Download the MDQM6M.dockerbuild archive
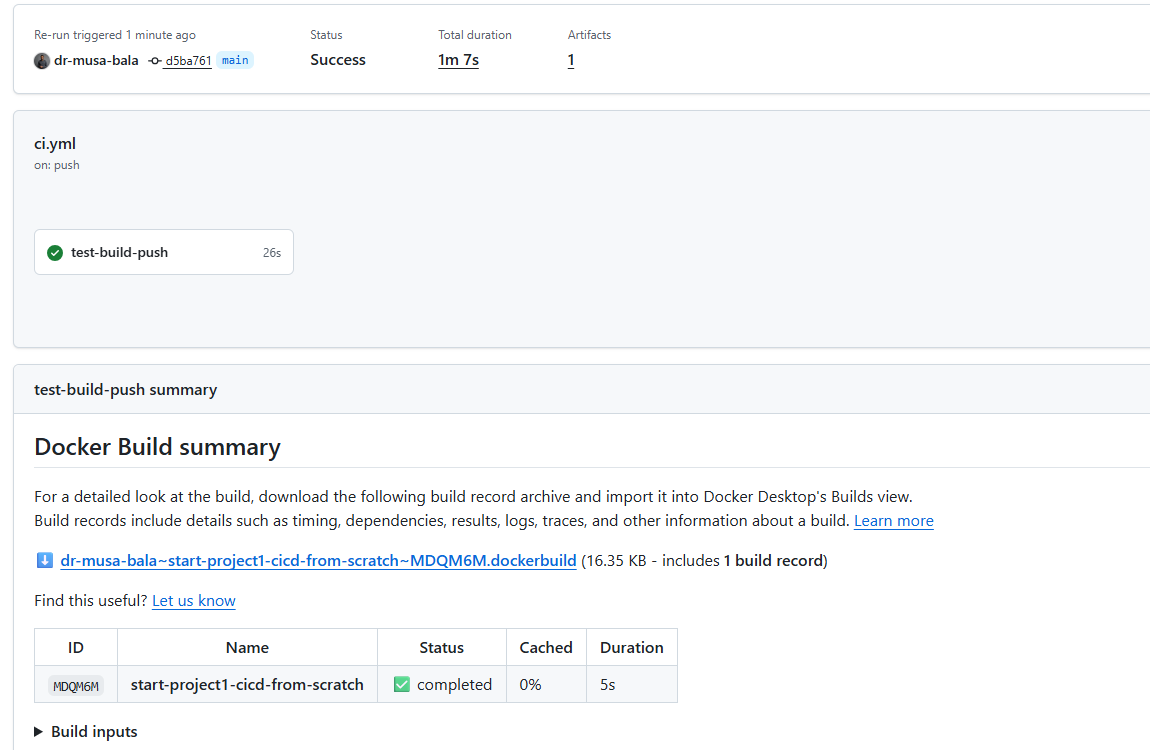Viewport: 1150px width, 750px height. 318,561
